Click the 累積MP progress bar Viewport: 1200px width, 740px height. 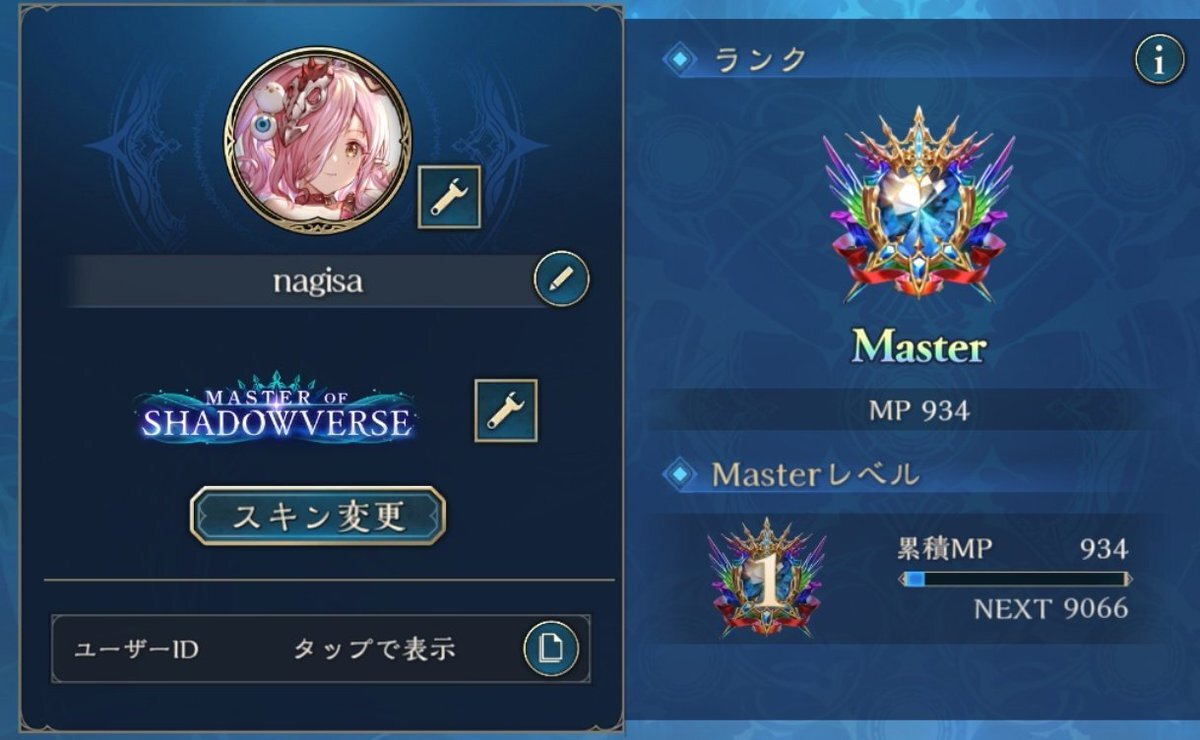tap(1015, 578)
